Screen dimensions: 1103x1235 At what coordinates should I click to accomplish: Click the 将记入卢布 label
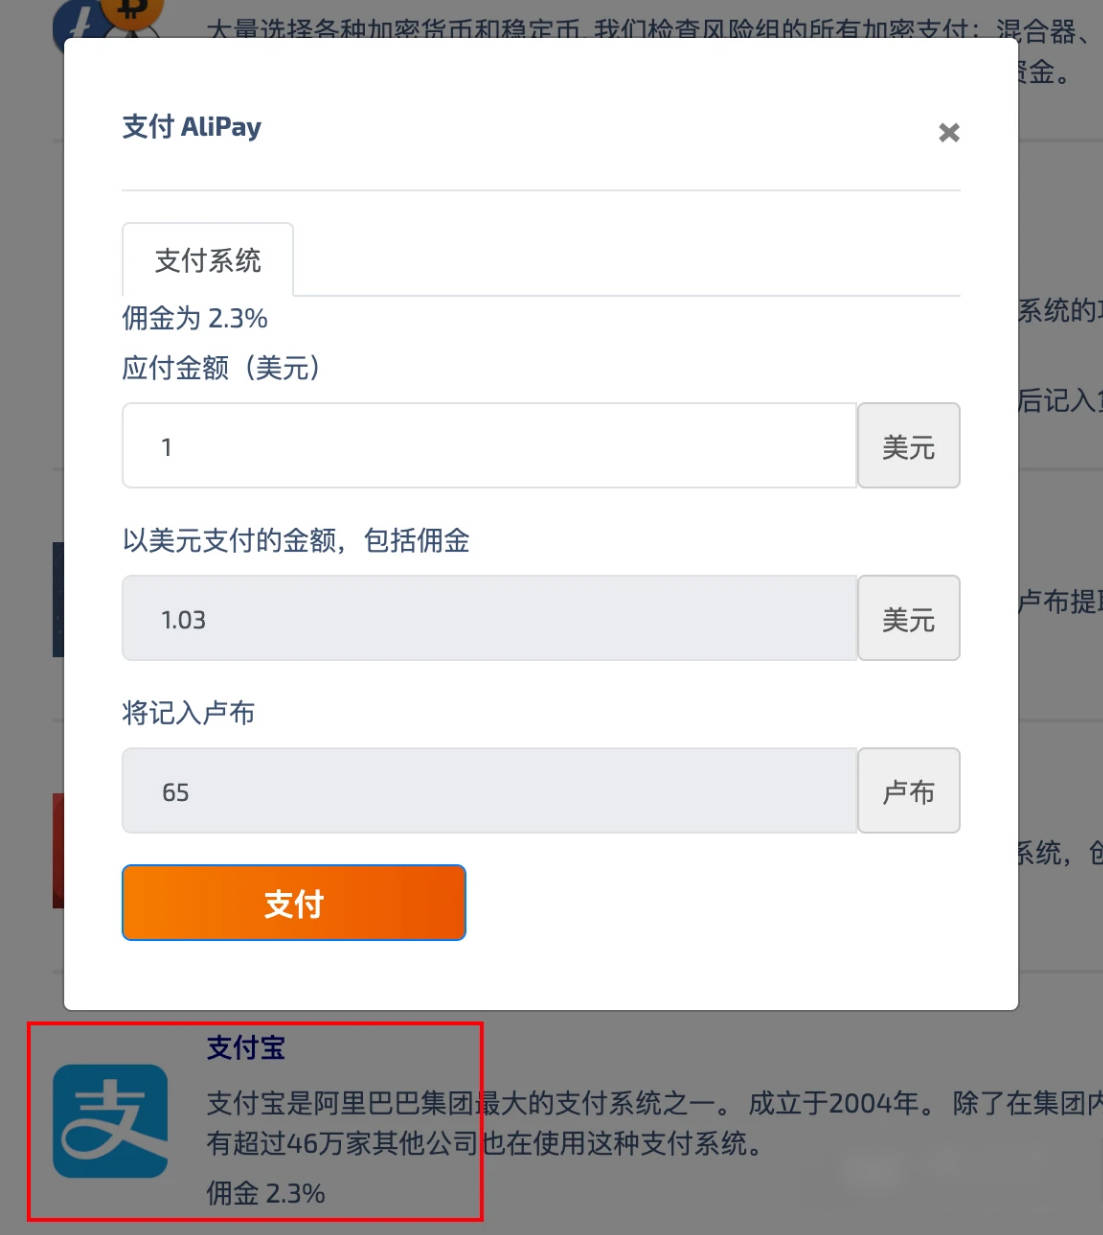pyautogui.click(x=188, y=712)
